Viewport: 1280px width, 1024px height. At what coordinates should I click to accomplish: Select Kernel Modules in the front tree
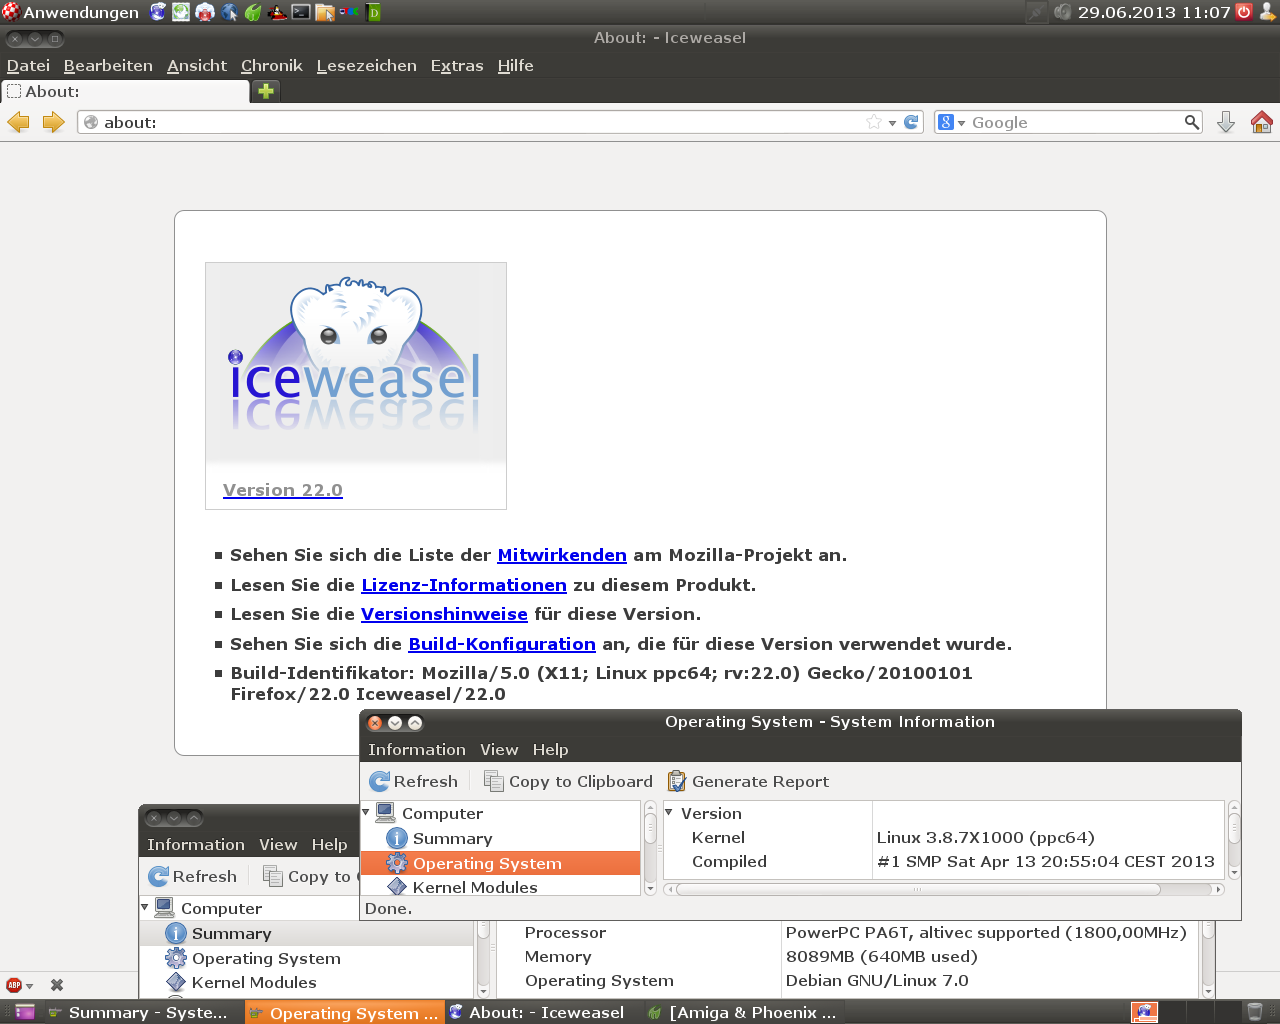tap(474, 887)
